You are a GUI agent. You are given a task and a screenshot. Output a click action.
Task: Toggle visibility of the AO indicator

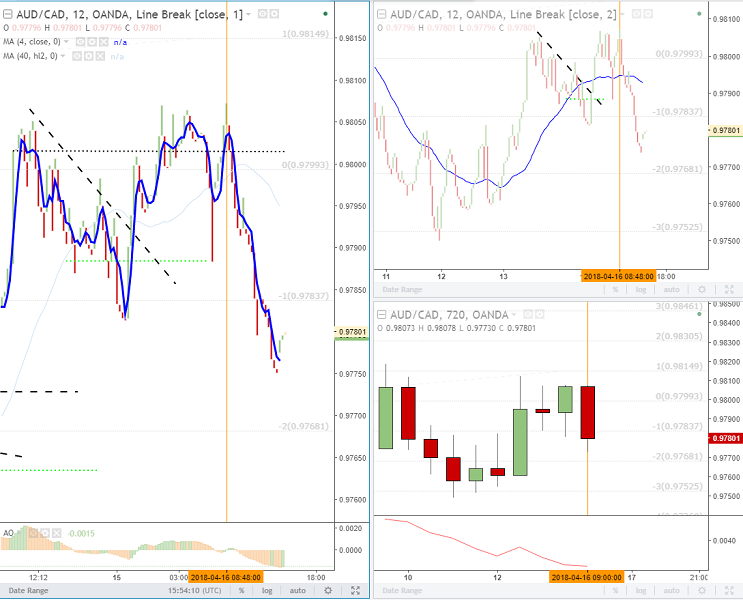pyautogui.click(x=33, y=534)
